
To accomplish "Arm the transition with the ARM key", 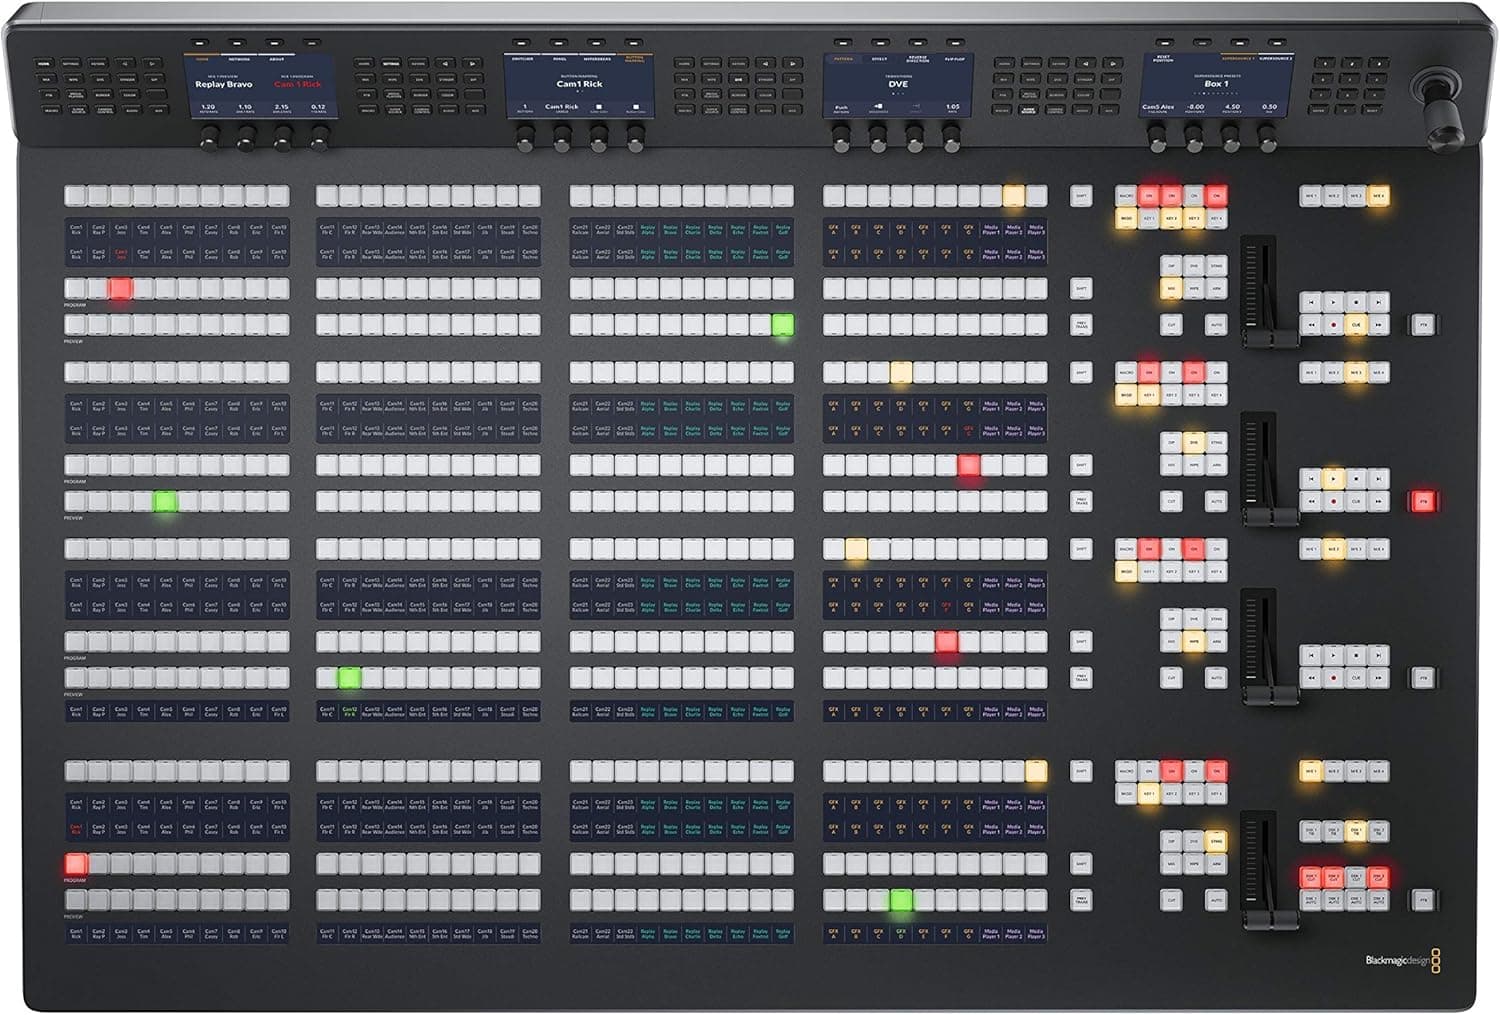I will [x=1217, y=288].
